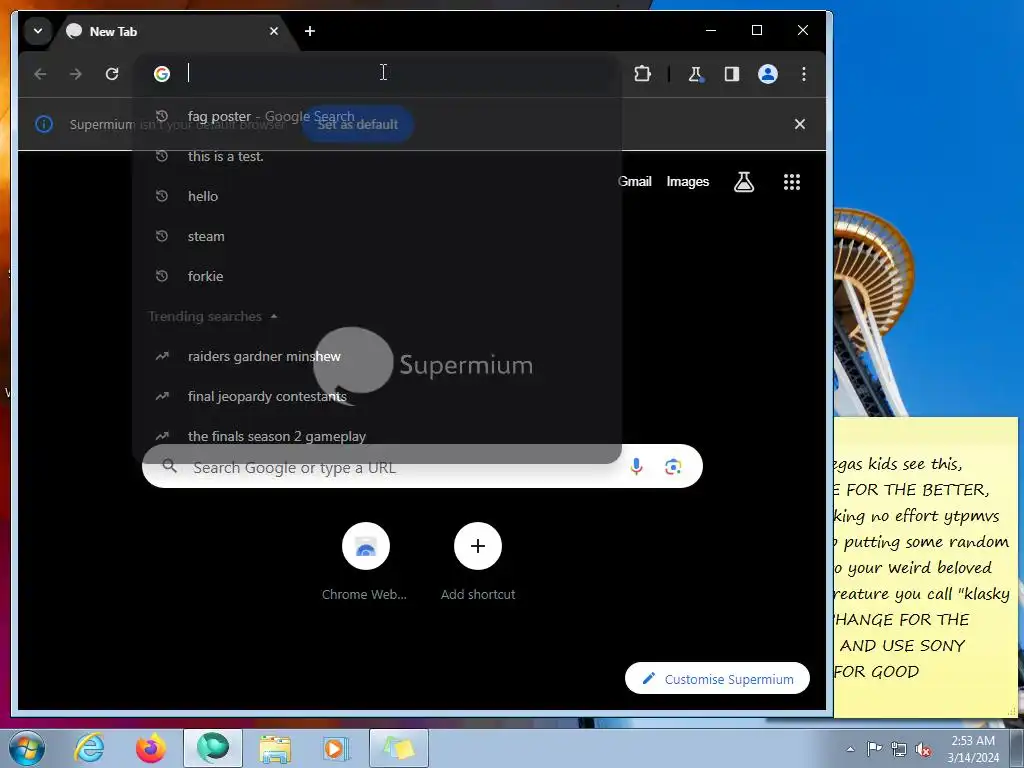The image size is (1024, 768).
Task: Close the New Tab tab
Action: click(274, 31)
